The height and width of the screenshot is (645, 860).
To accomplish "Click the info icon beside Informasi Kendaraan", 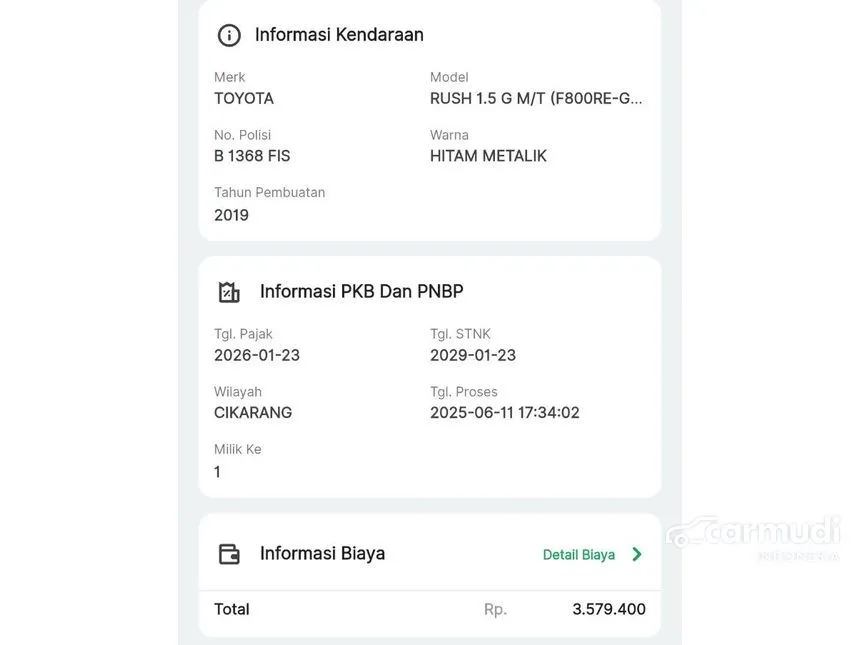I will coord(229,35).
